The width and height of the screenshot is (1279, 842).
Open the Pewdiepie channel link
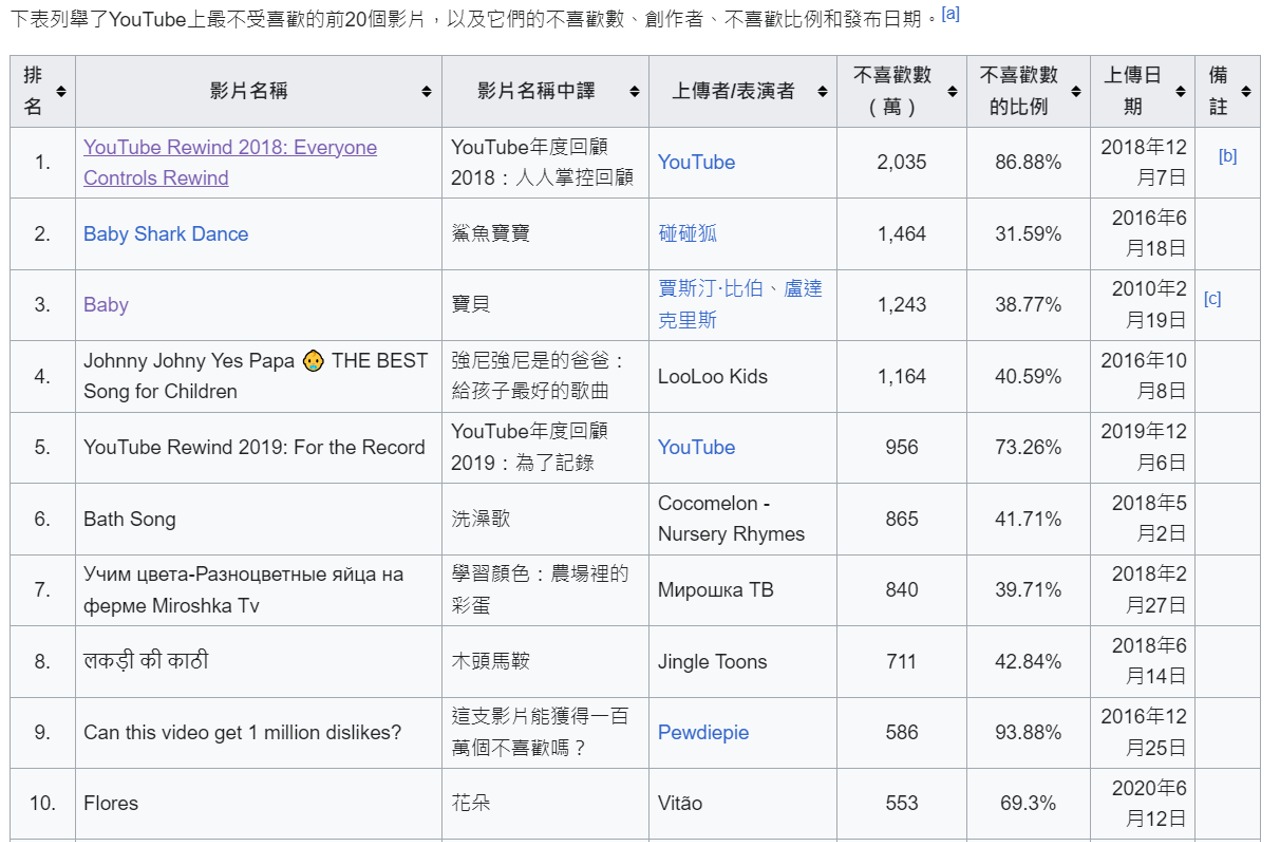coord(703,732)
